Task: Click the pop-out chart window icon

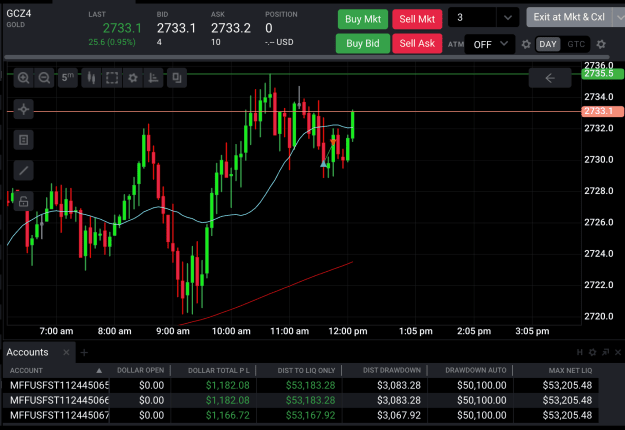Action: click(x=177, y=78)
